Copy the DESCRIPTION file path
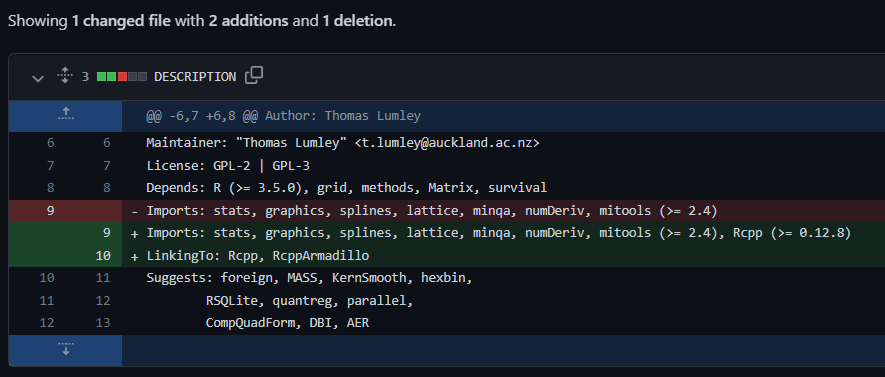This screenshot has height=377, width=885. pos(254,76)
